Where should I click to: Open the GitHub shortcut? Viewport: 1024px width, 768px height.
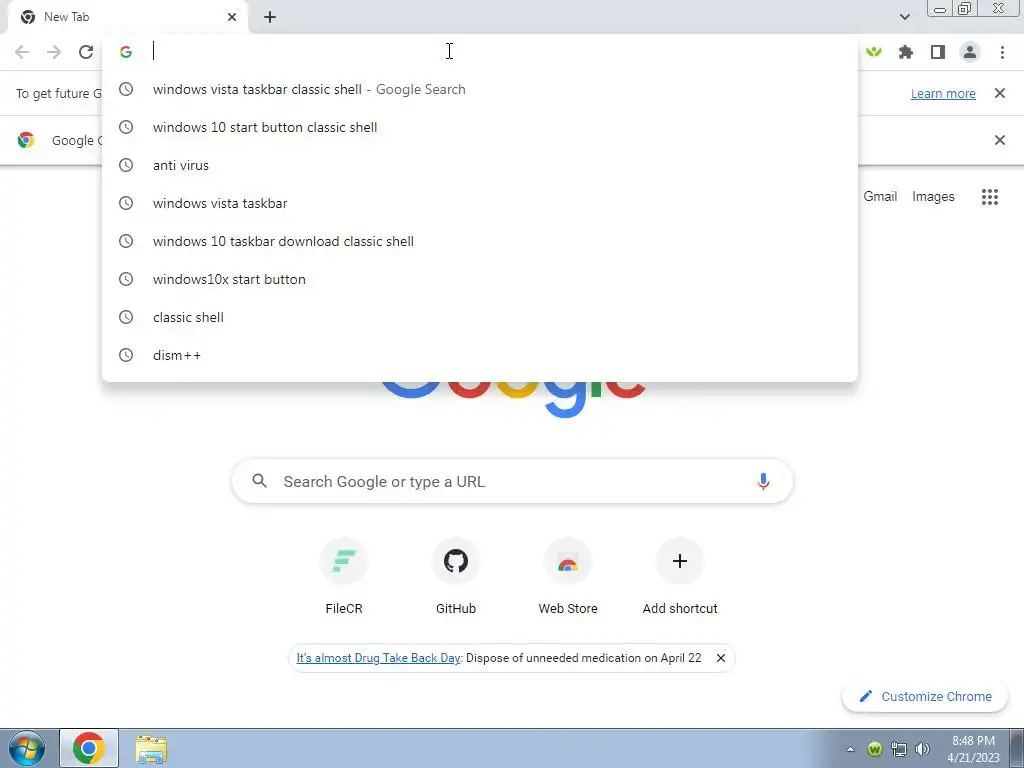pyautogui.click(x=456, y=577)
